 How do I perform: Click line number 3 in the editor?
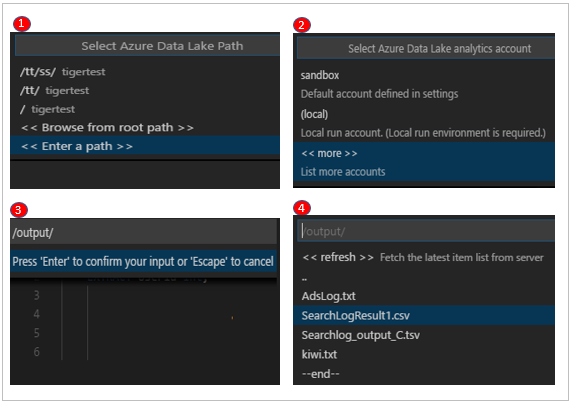pos(36,295)
